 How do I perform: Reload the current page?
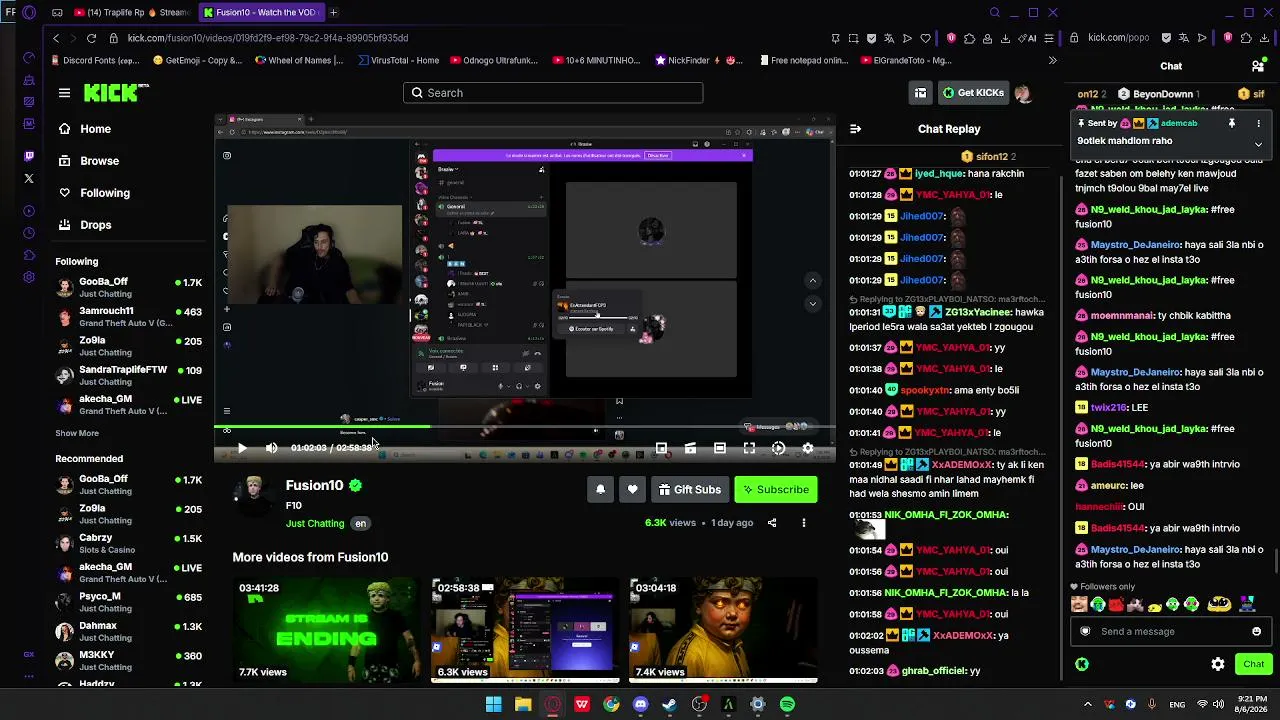tap(91, 38)
